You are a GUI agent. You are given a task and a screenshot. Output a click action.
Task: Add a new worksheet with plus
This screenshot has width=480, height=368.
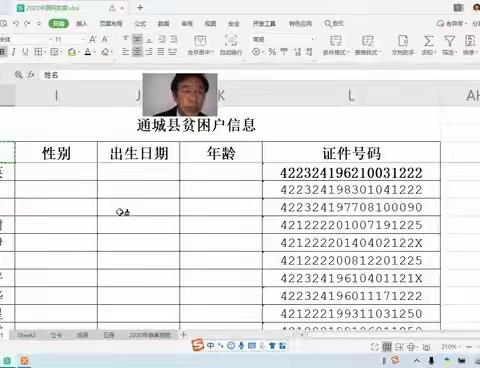183,334
